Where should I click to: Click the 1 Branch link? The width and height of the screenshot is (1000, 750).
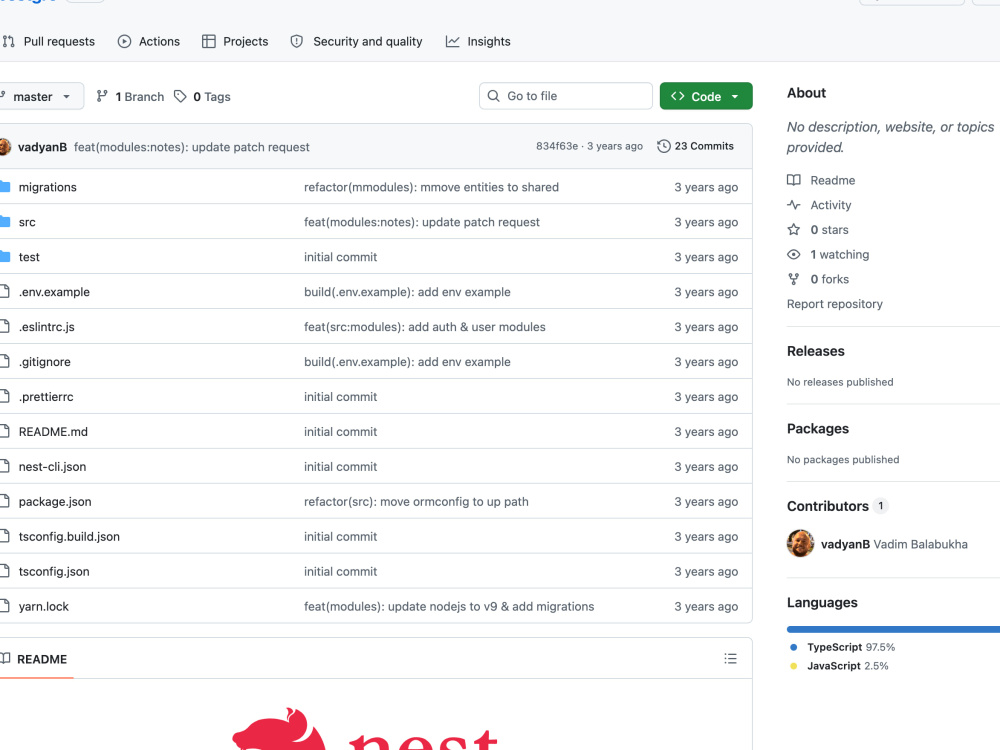(130, 96)
